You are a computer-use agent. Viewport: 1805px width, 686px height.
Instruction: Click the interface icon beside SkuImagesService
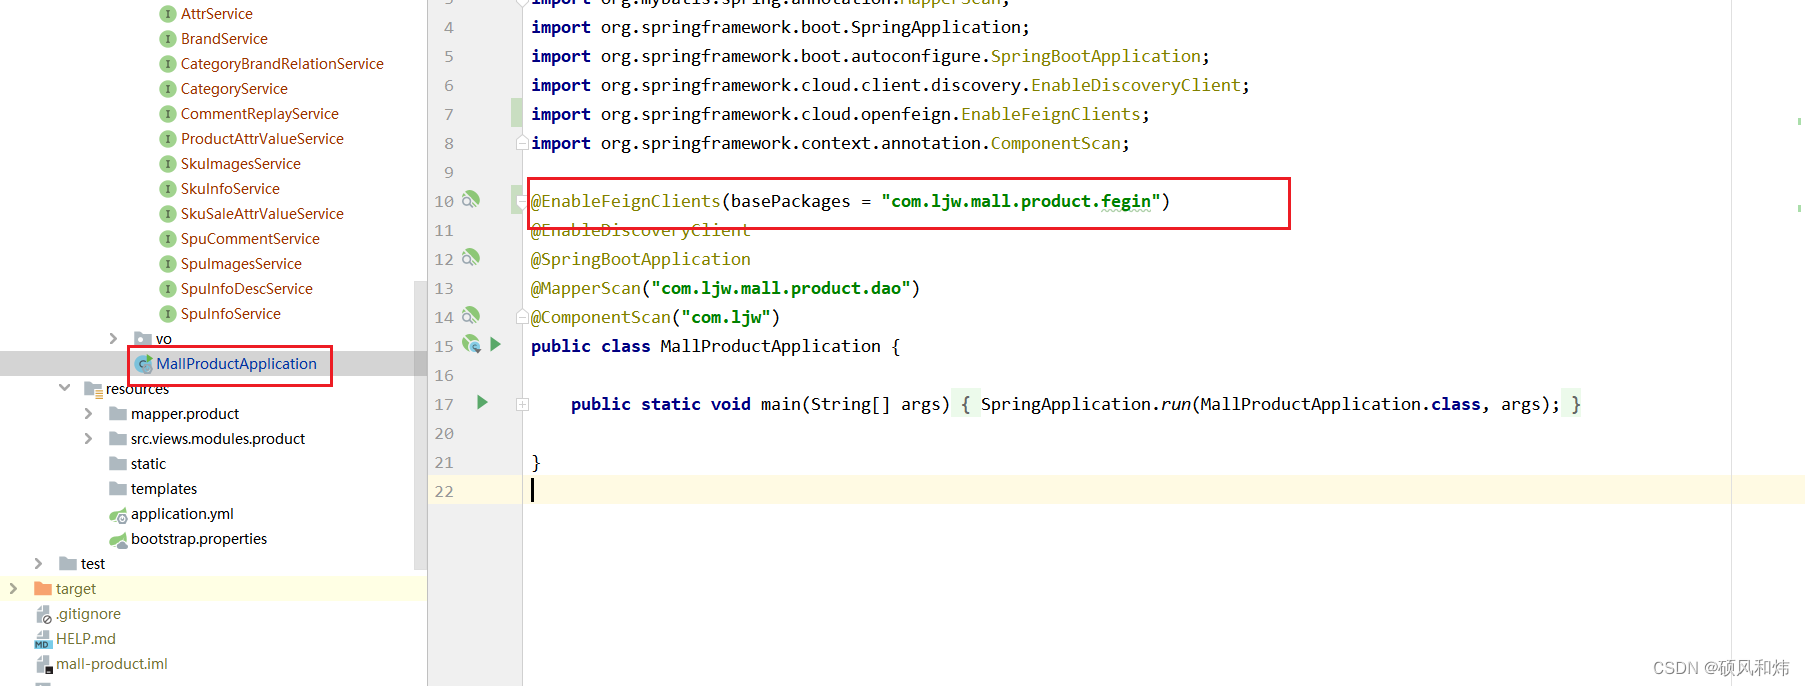coord(168,164)
